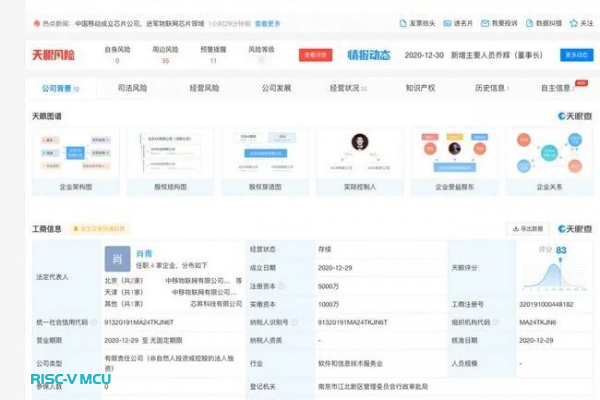Click the score number 83
Image resolution: width=600 pixels, height=400 pixels.
(x=561, y=250)
